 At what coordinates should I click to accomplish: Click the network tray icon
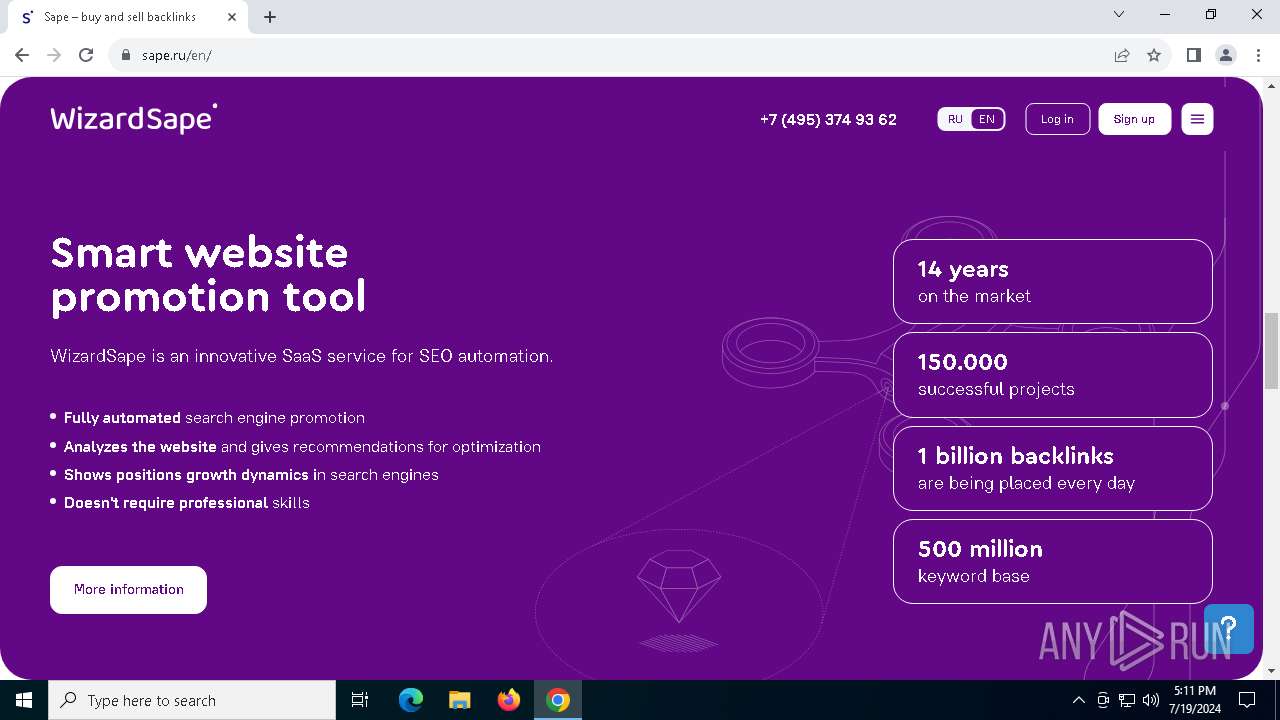pyautogui.click(x=1127, y=700)
